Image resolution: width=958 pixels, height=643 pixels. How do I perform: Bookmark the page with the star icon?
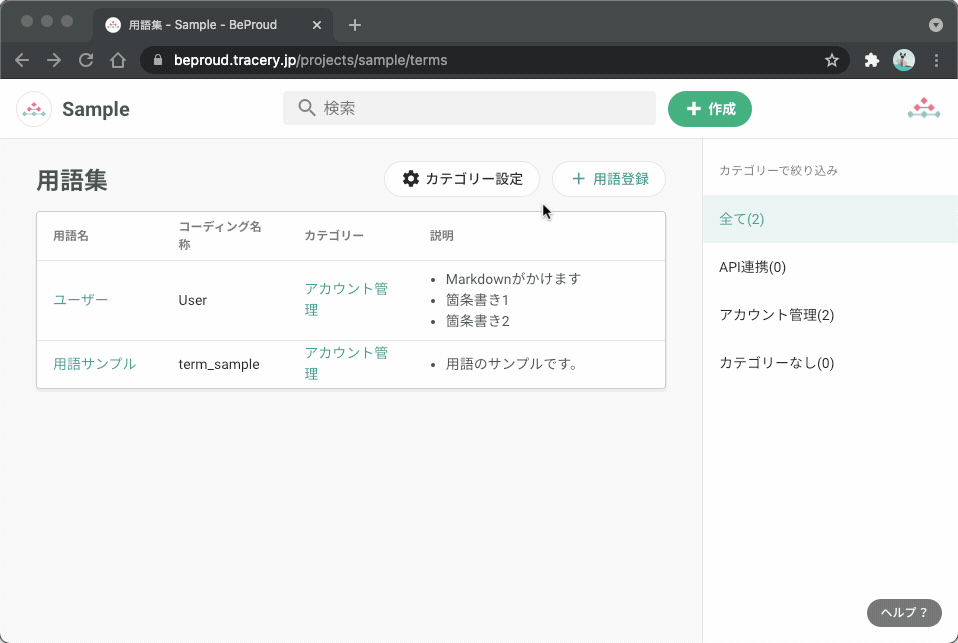coord(832,60)
